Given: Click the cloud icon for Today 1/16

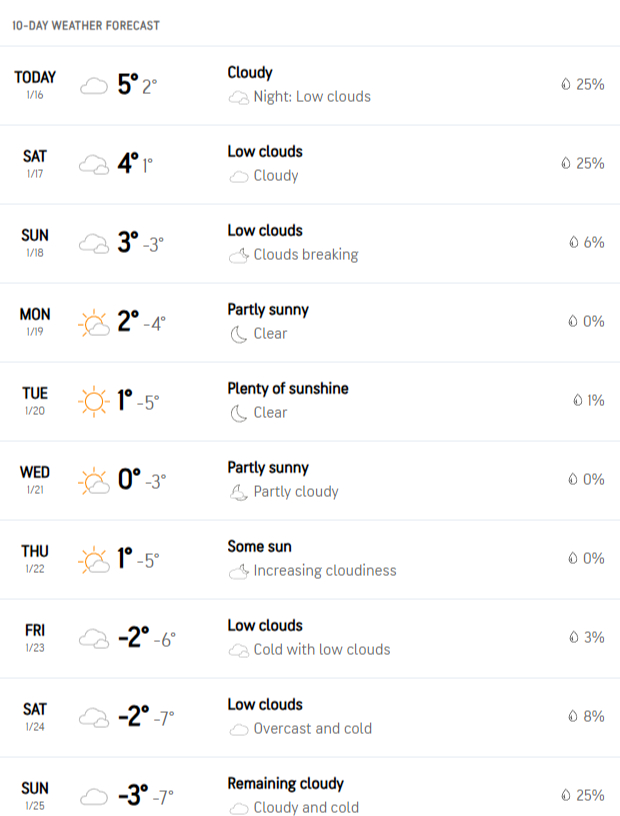Looking at the screenshot, I should pyautogui.click(x=93, y=86).
